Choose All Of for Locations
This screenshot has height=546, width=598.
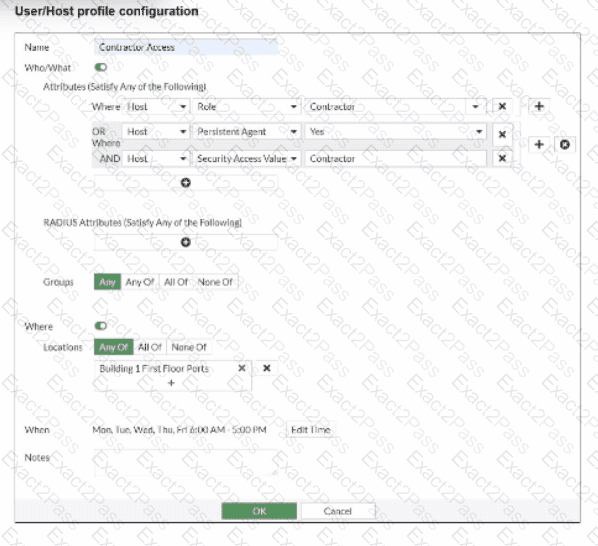(150, 347)
